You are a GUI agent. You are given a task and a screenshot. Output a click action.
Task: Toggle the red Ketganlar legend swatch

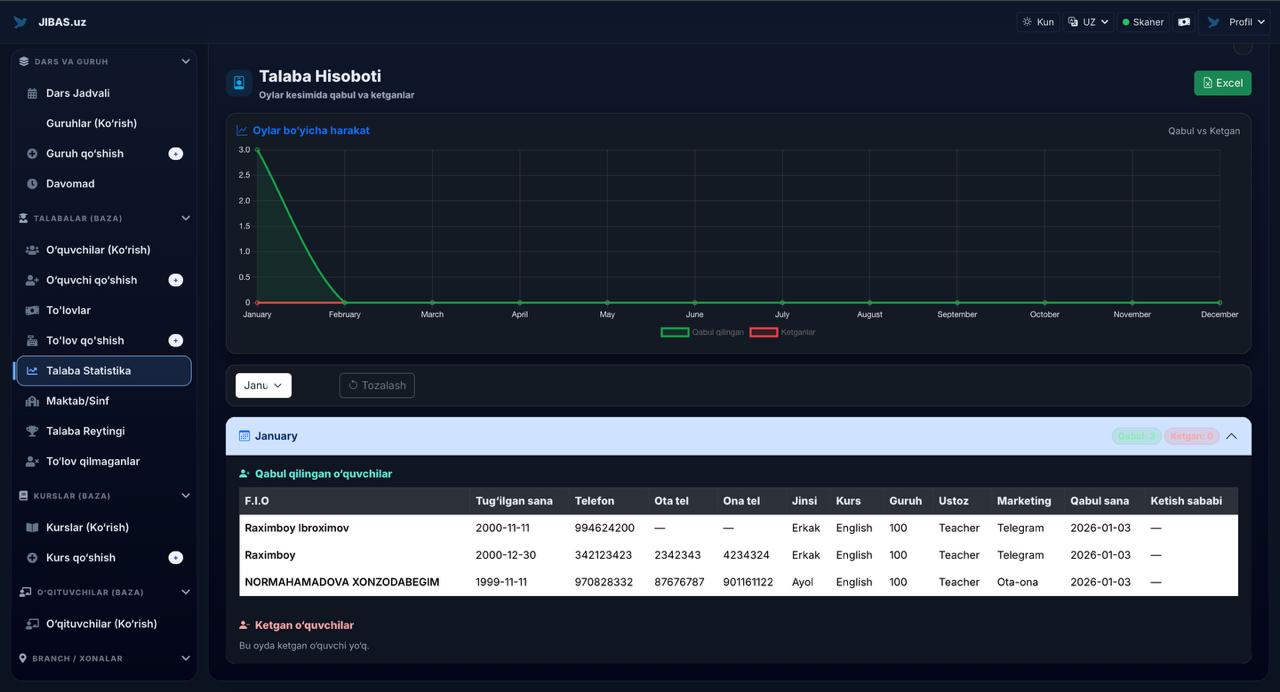(x=764, y=332)
